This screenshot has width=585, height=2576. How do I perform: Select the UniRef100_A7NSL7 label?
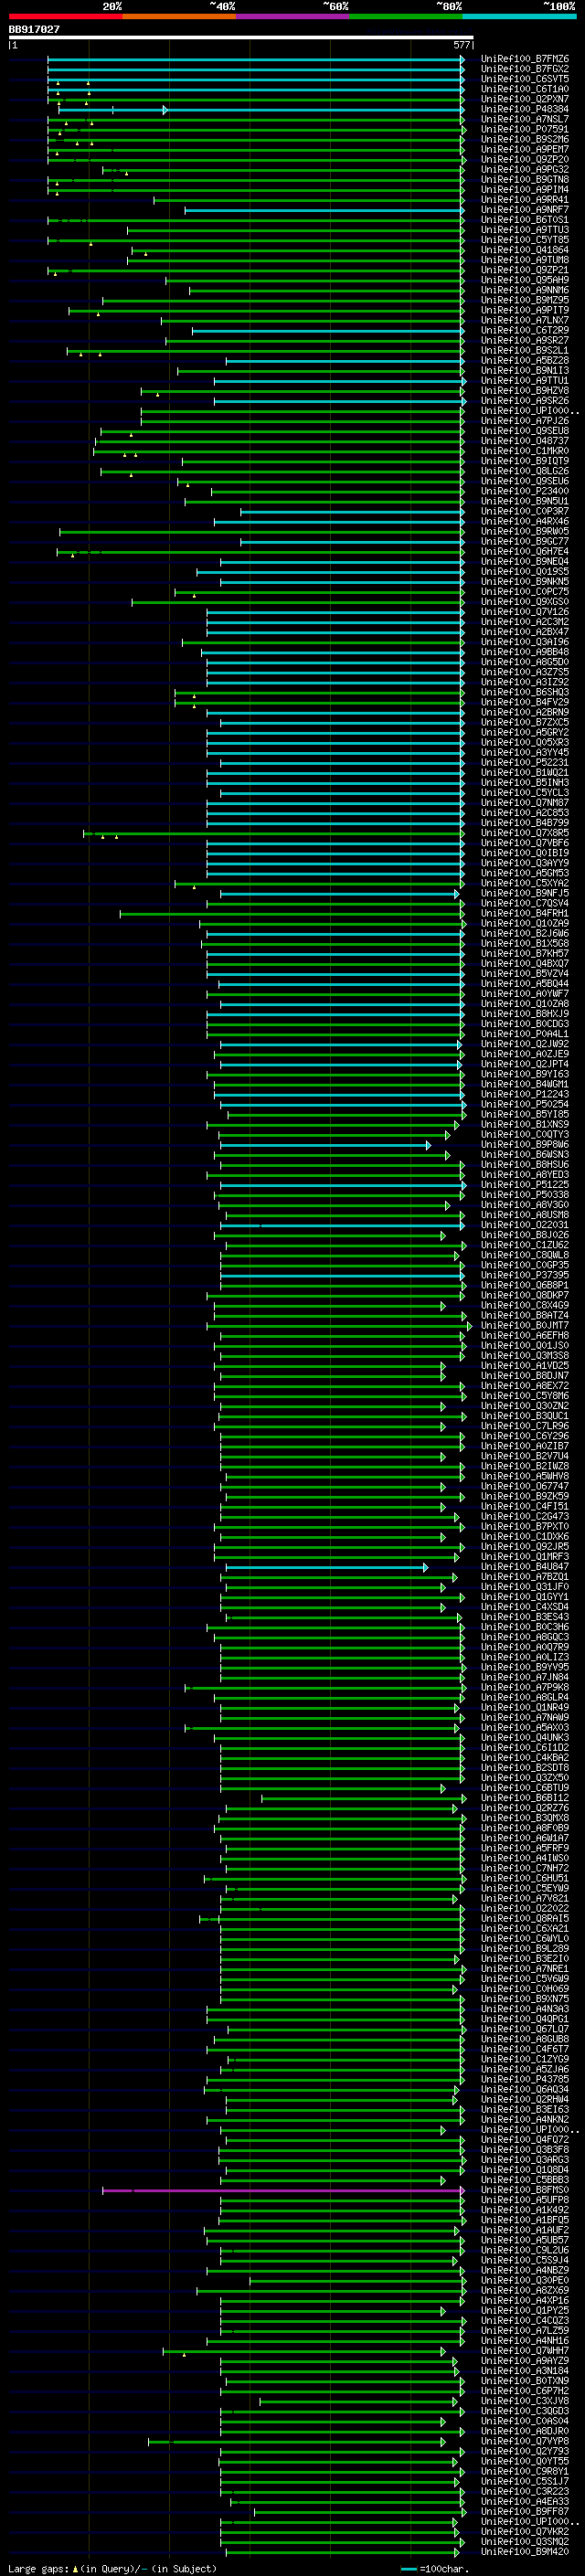[525, 119]
